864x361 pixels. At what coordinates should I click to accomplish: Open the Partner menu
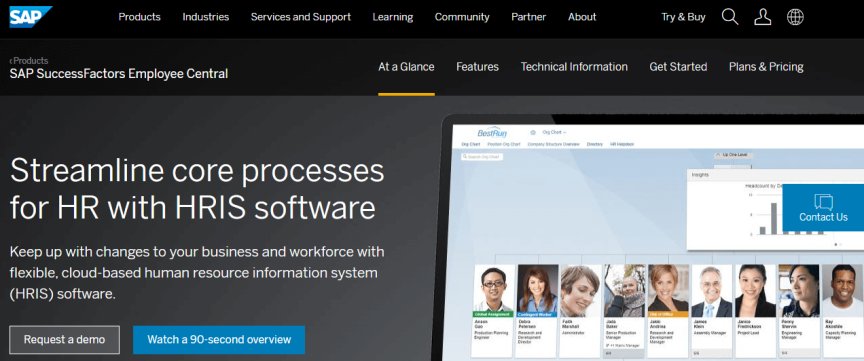click(x=528, y=17)
